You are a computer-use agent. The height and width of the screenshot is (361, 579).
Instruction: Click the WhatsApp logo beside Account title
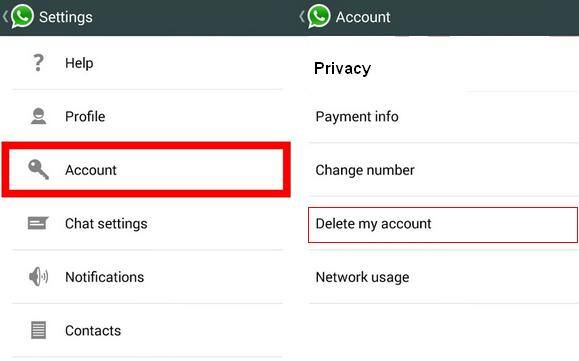tap(319, 17)
